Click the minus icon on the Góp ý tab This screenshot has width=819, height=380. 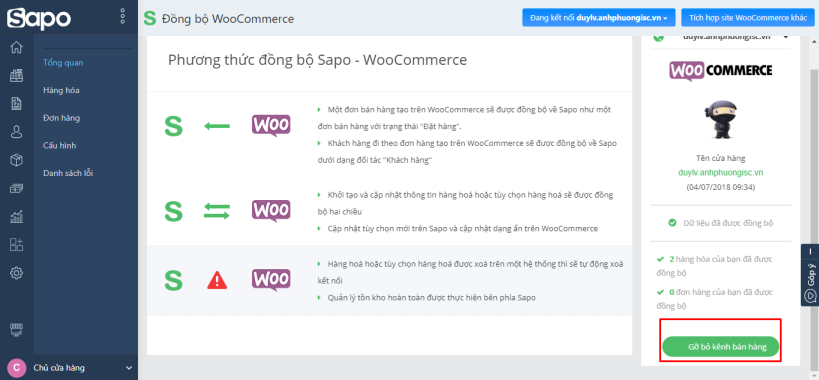coord(811,252)
